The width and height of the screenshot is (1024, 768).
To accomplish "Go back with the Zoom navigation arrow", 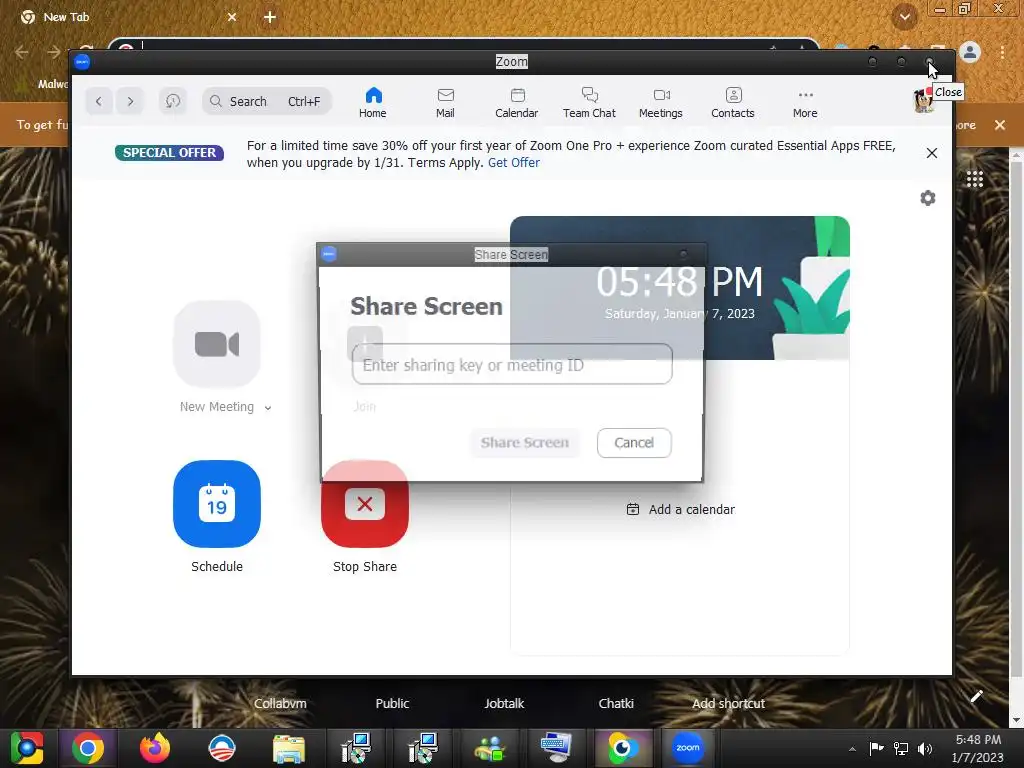I will tap(99, 101).
